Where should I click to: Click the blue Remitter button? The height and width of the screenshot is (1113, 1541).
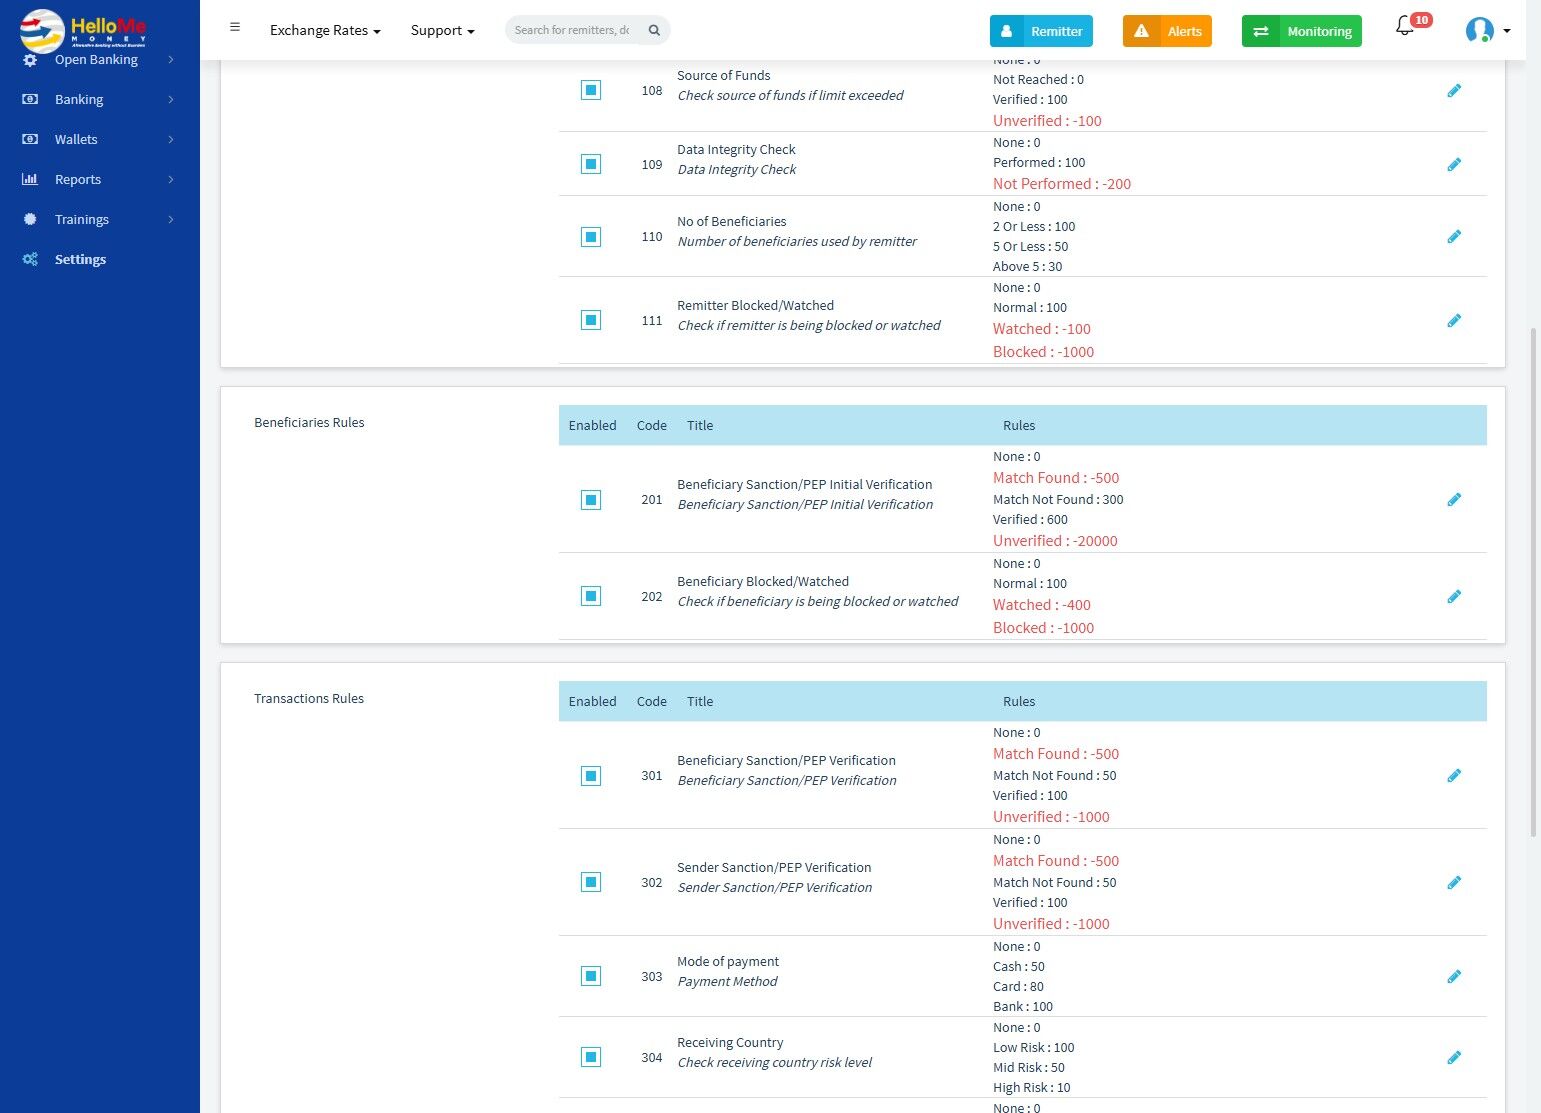click(1041, 31)
